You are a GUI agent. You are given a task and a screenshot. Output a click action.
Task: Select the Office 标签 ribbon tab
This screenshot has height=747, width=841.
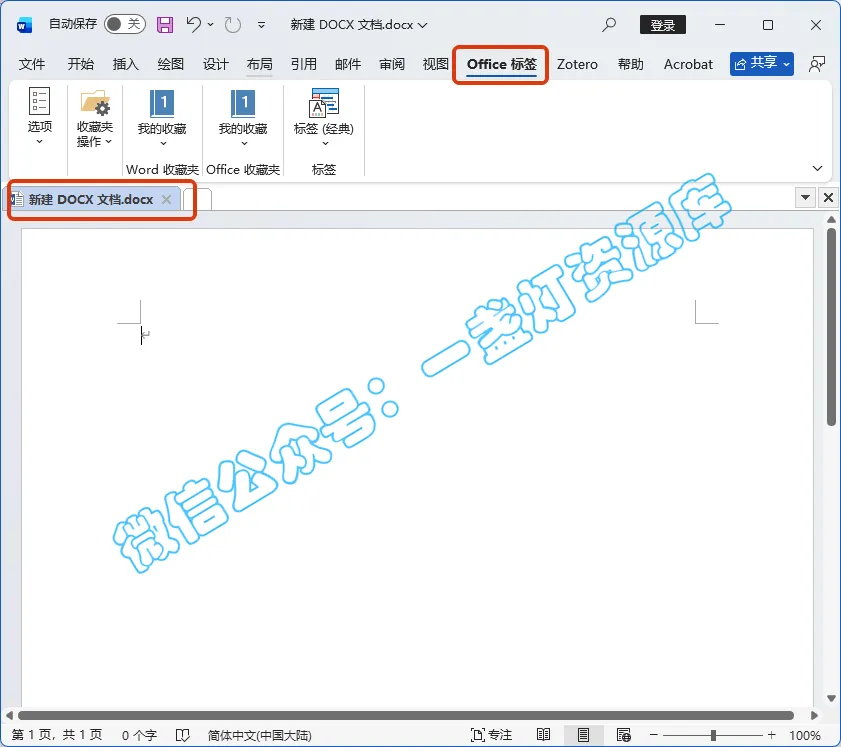[x=501, y=64]
